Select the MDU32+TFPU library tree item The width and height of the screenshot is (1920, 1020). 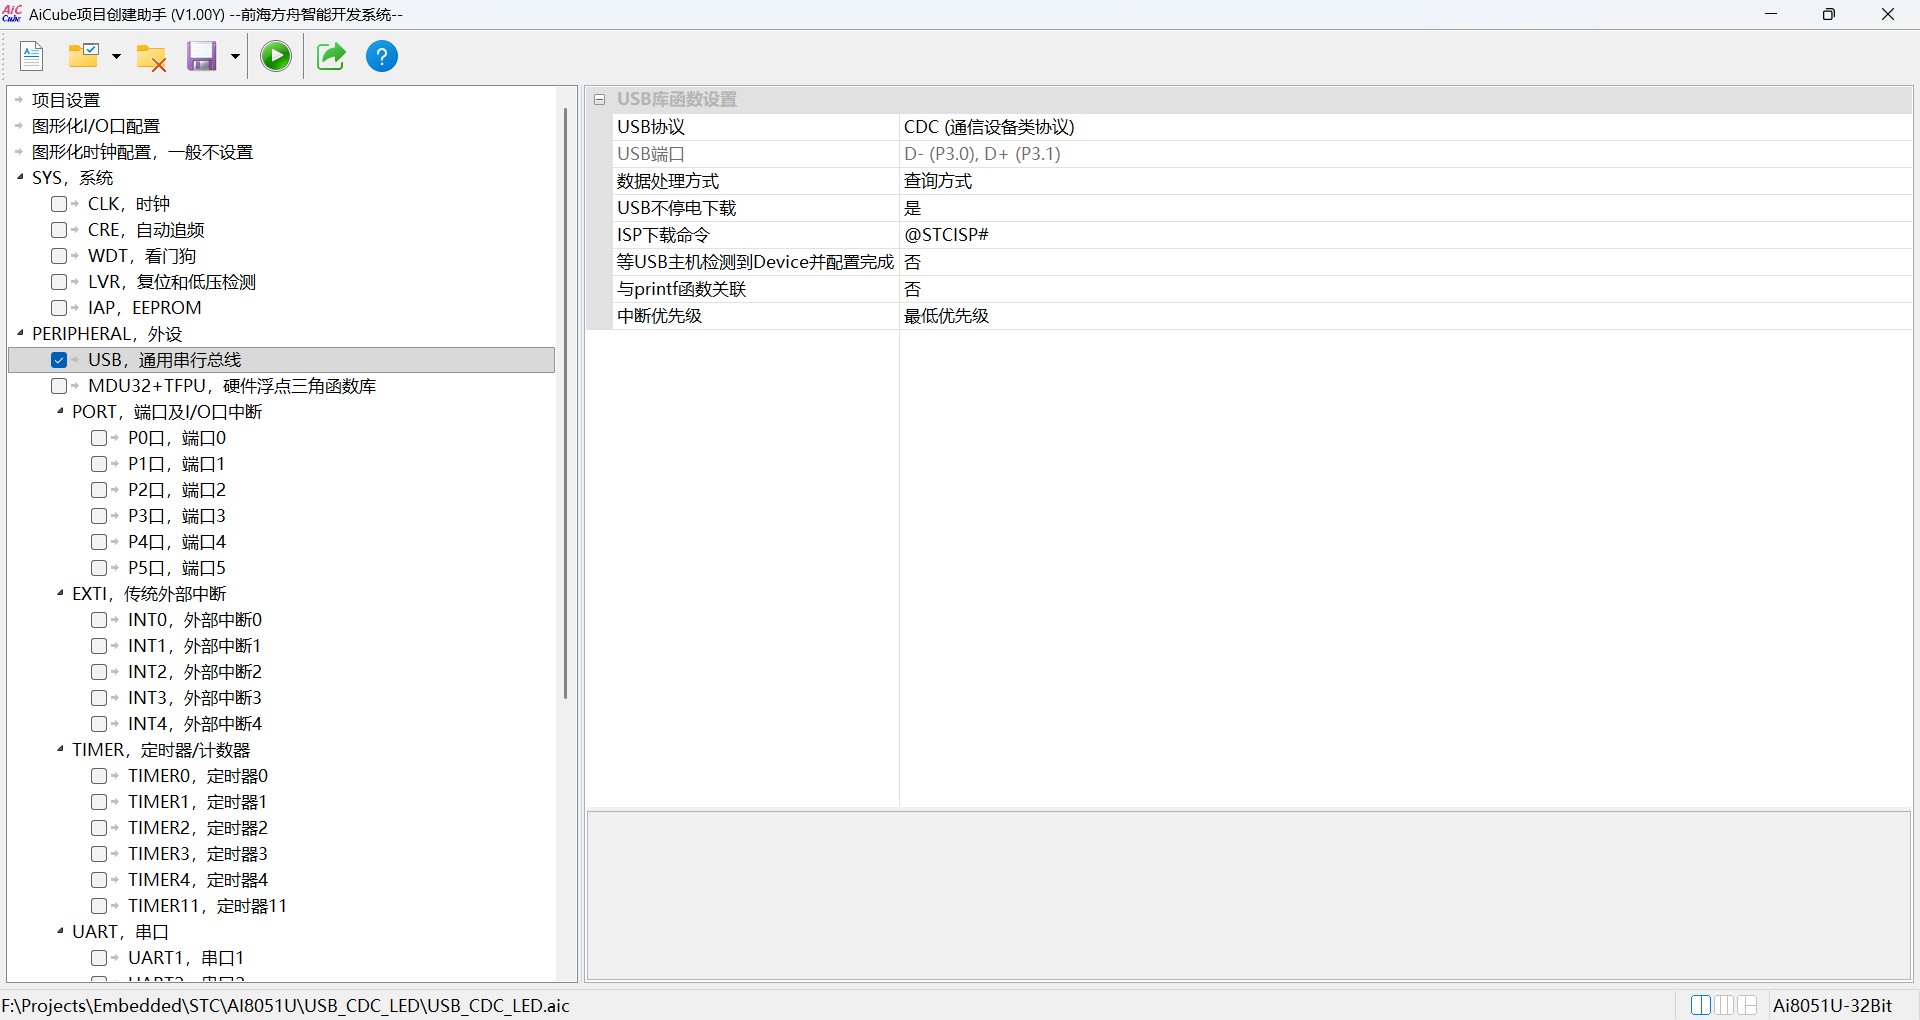tap(232, 386)
